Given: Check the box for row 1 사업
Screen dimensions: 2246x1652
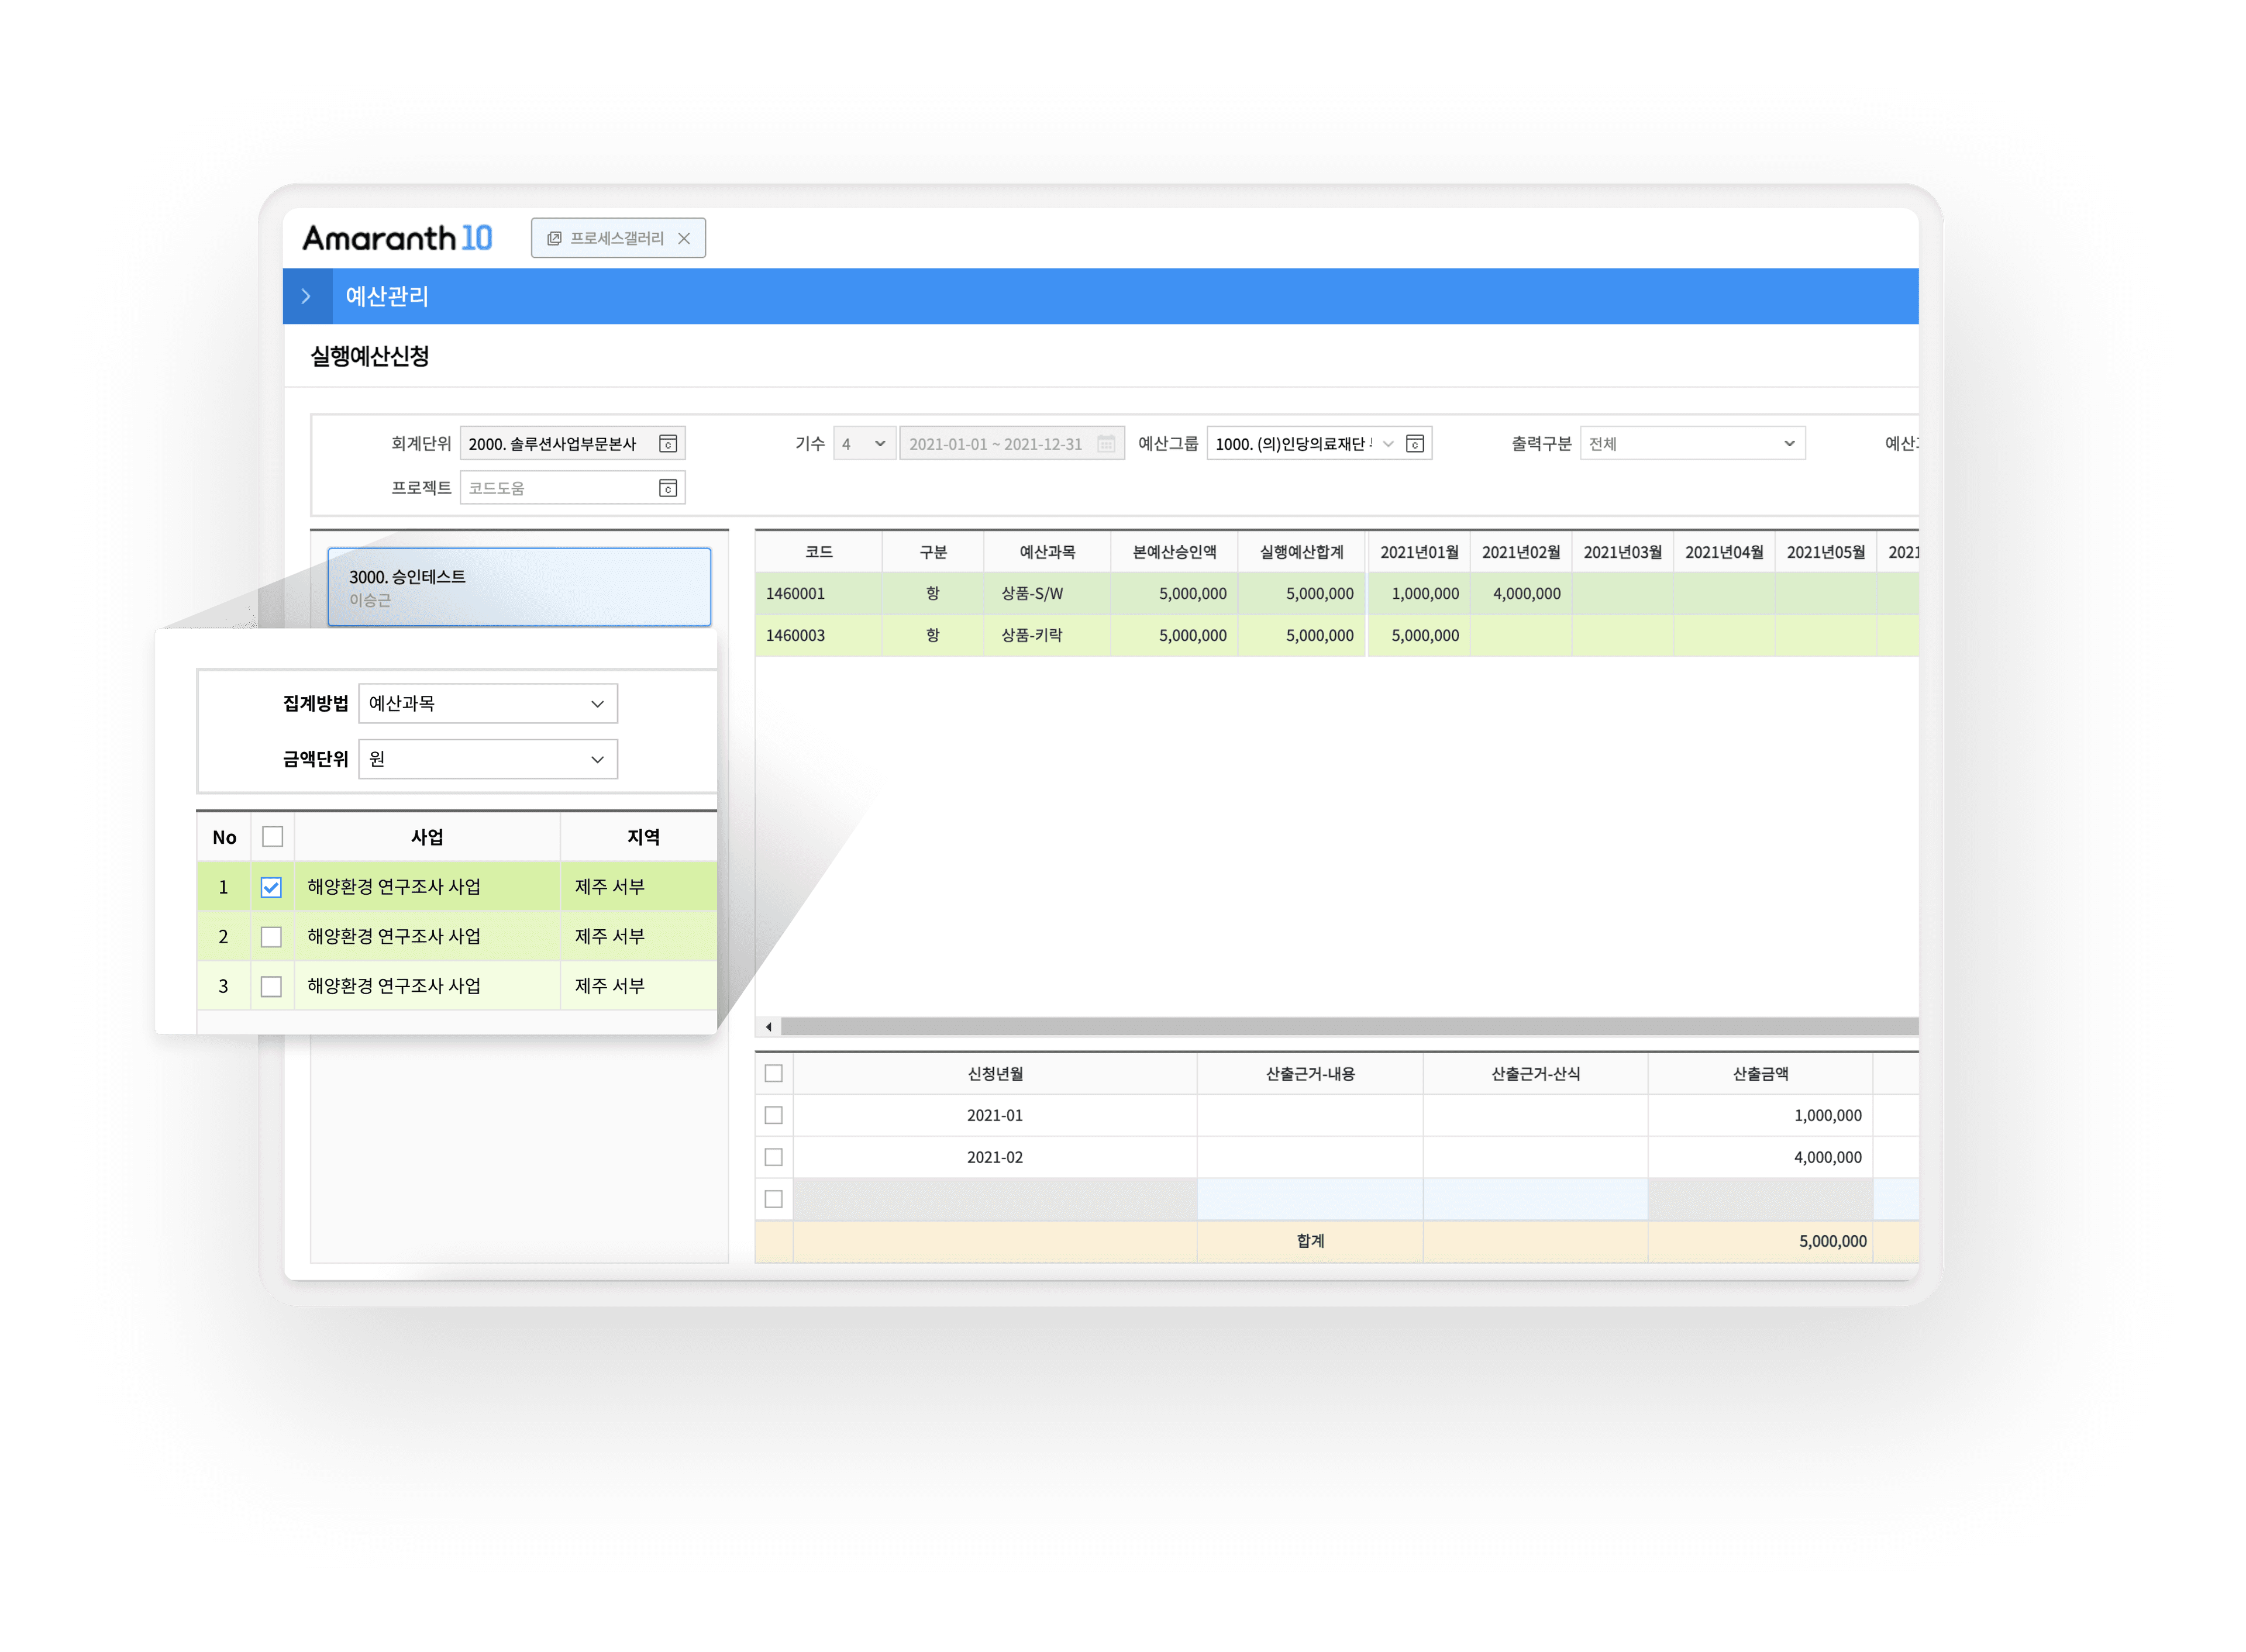Looking at the screenshot, I should (271, 887).
